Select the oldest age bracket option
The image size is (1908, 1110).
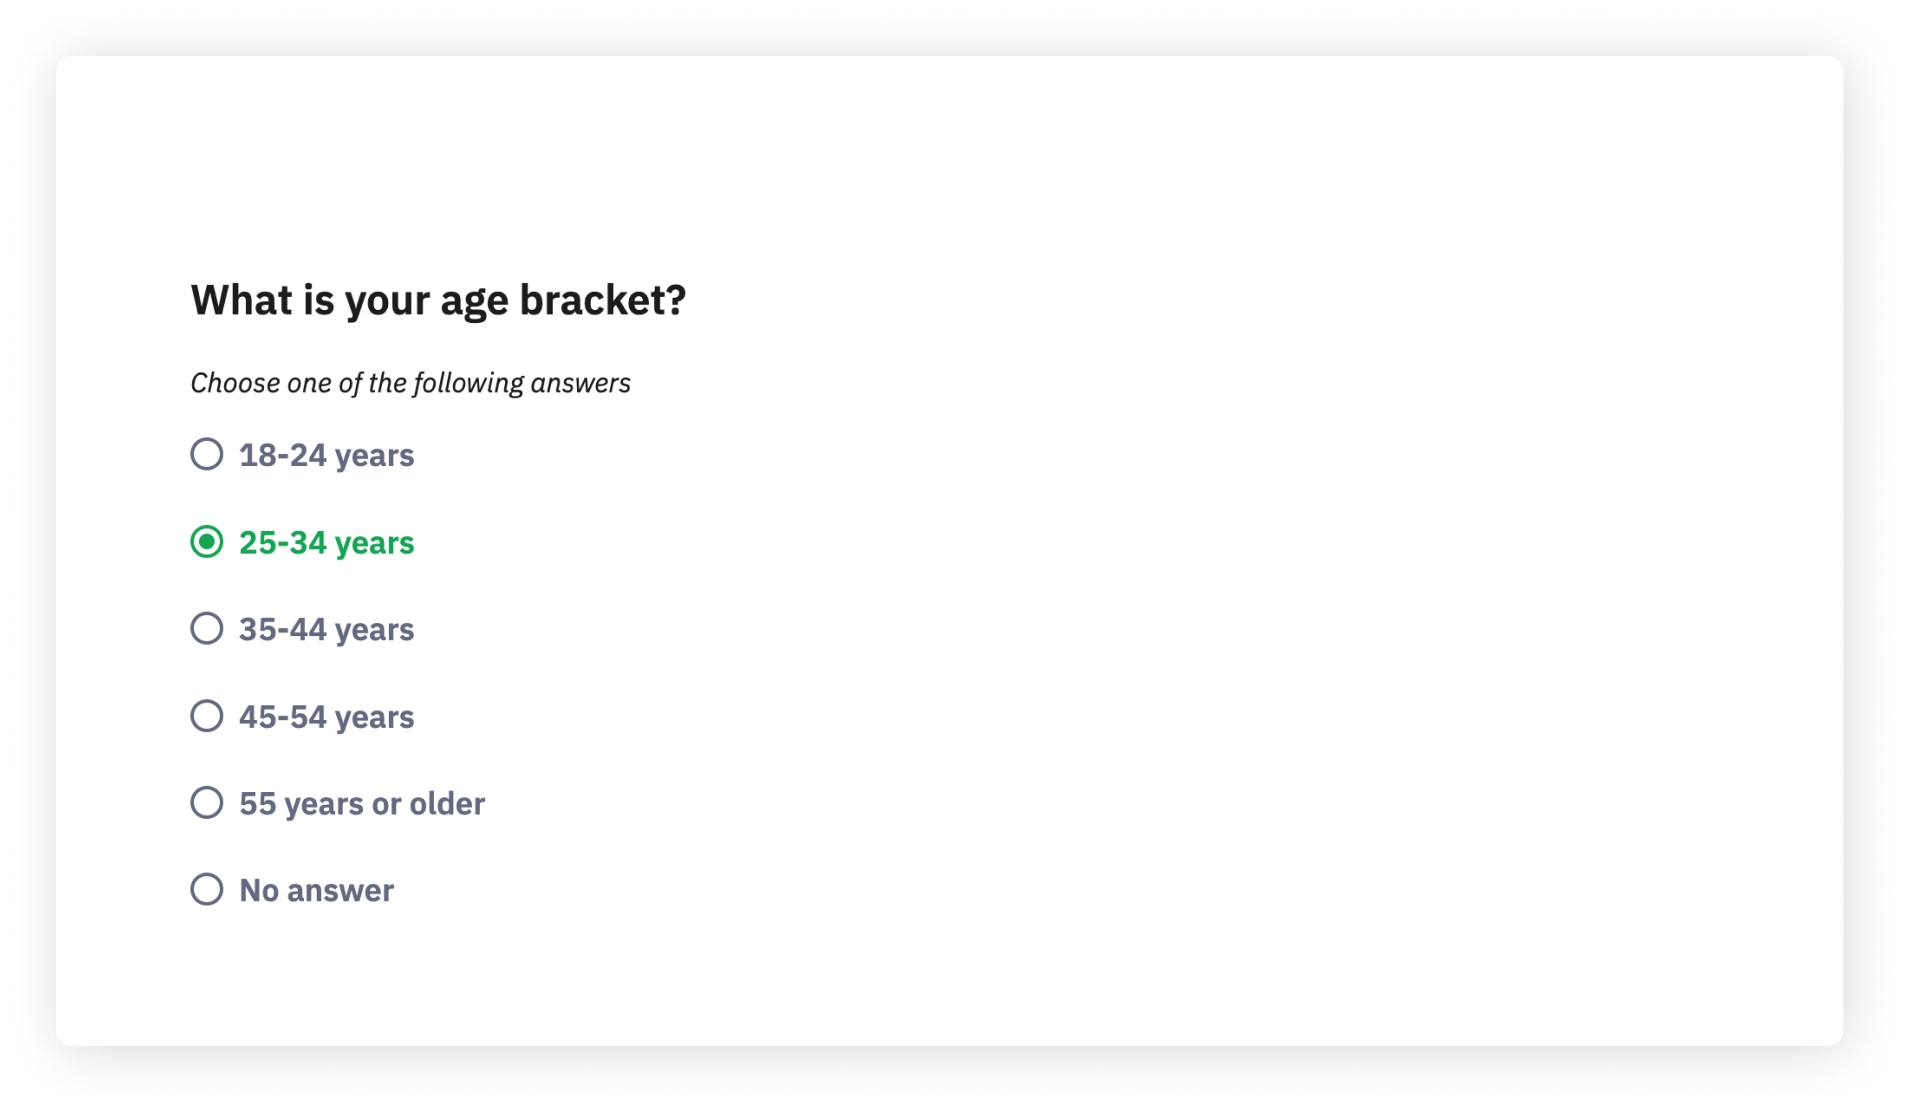tap(207, 803)
